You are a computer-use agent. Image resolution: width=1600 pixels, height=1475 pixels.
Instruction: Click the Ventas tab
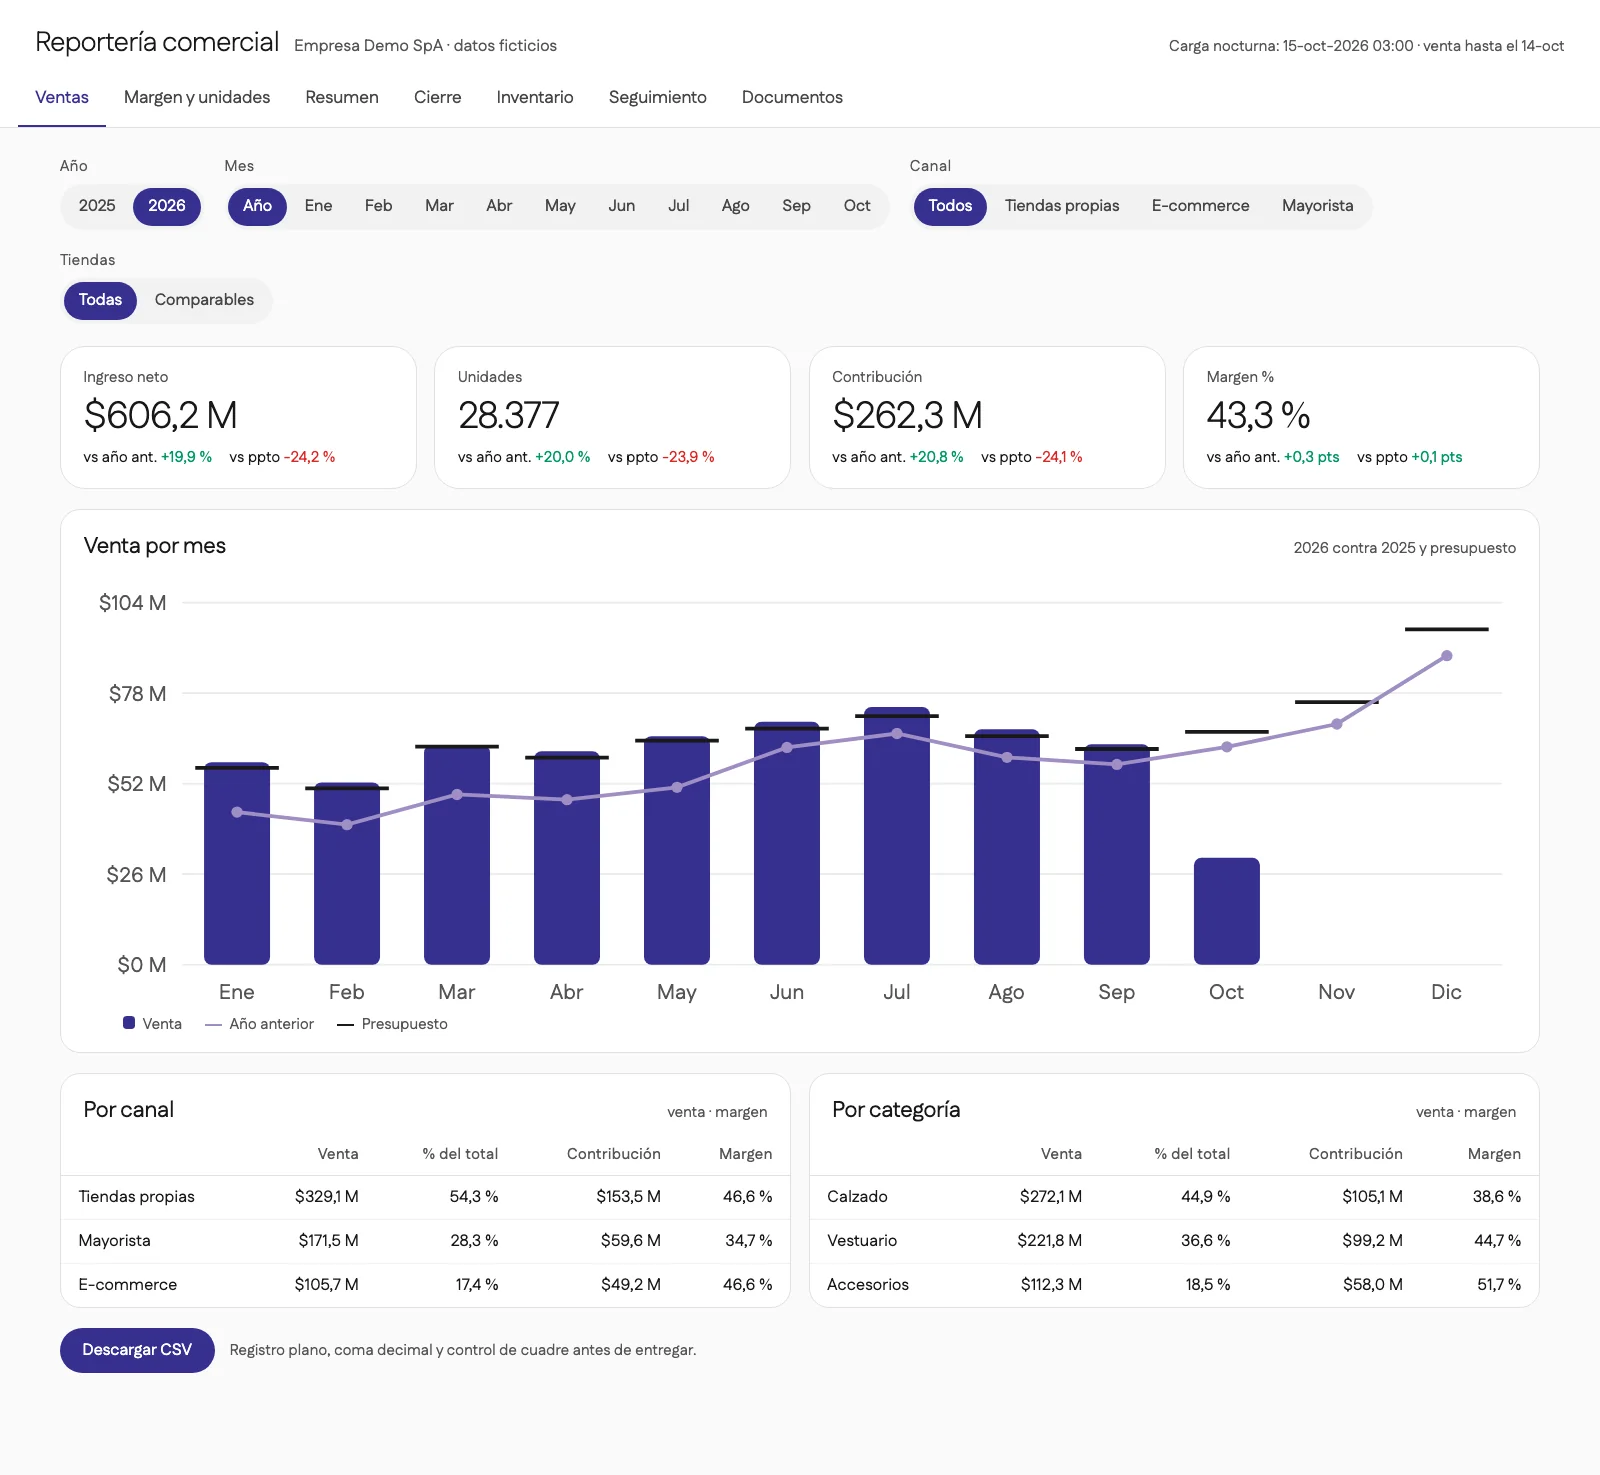tap(62, 97)
